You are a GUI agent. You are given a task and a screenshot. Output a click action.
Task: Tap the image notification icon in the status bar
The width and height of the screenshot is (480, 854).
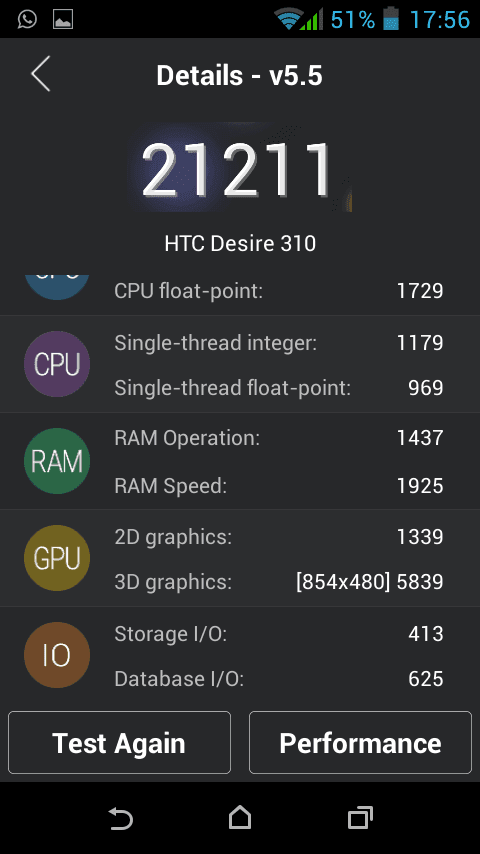click(x=63, y=20)
